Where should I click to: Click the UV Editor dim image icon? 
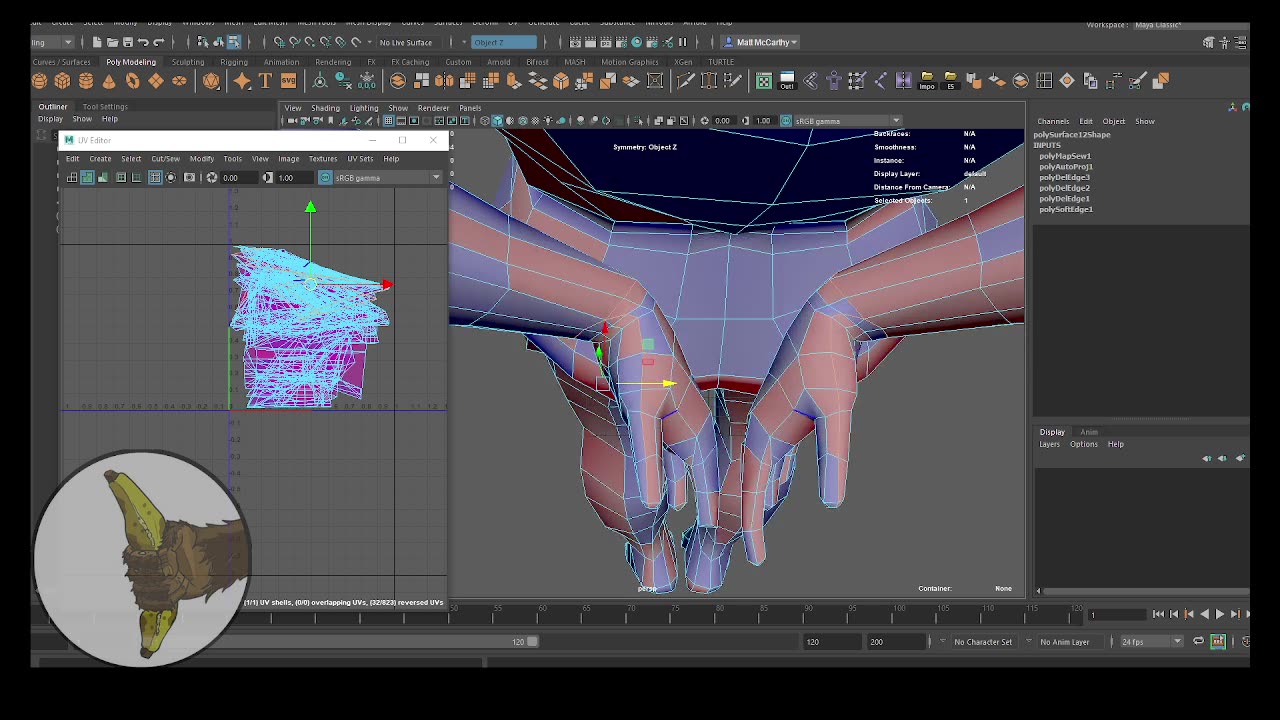(x=171, y=178)
